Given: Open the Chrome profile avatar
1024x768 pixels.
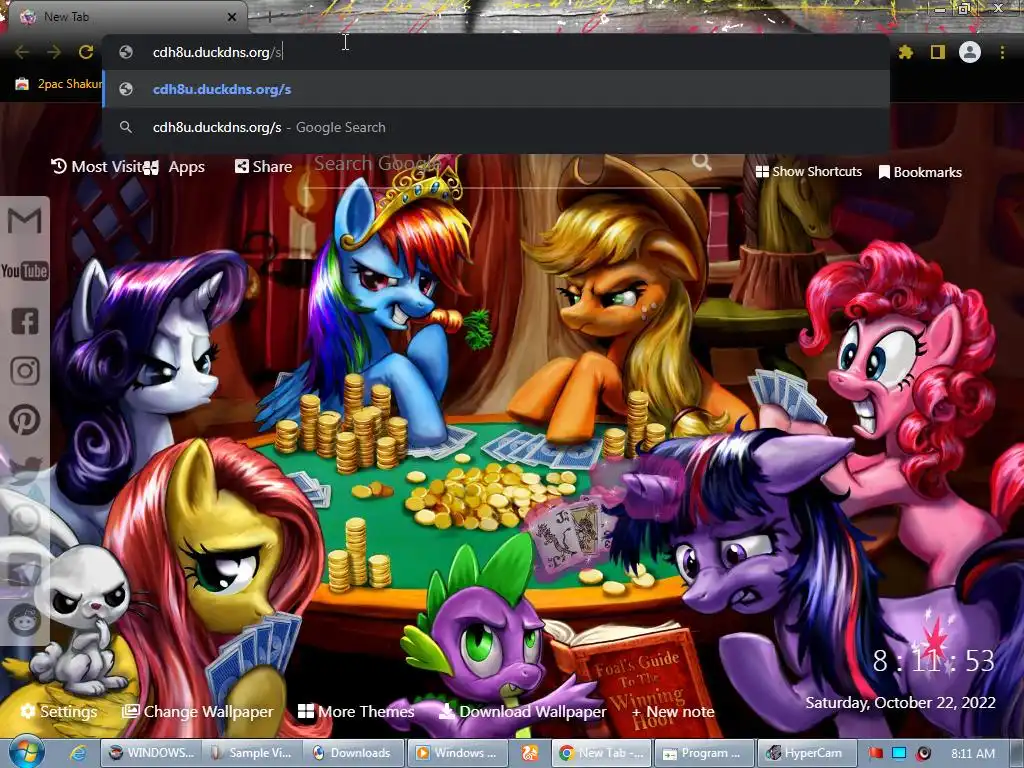Looking at the screenshot, I should click(970, 52).
